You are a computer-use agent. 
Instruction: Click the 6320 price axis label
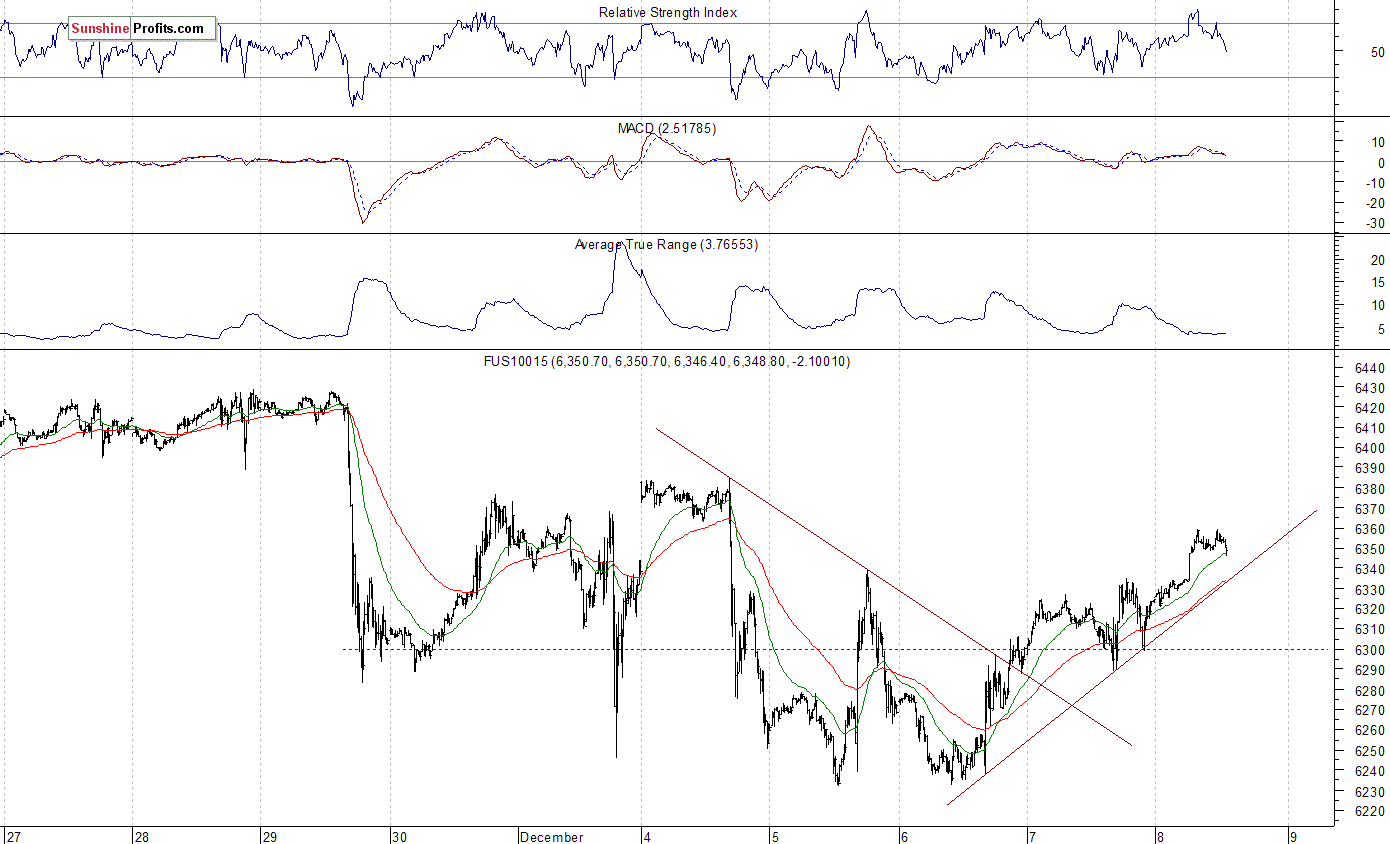1369,609
